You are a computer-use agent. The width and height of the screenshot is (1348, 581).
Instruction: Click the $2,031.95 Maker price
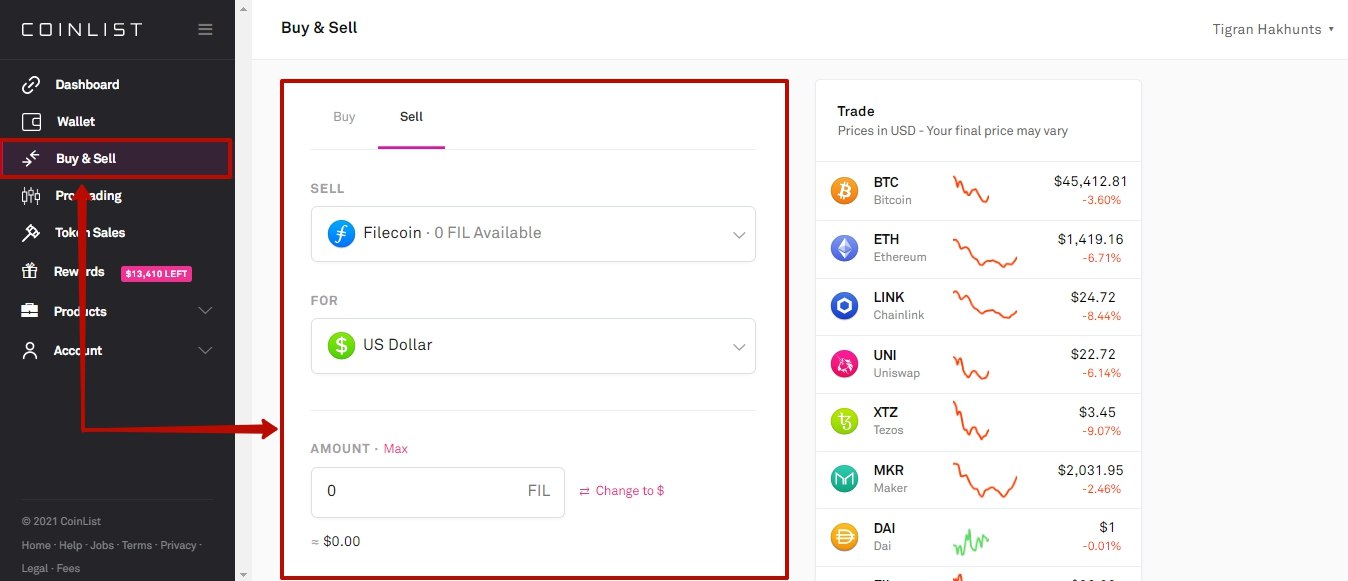tap(1090, 470)
